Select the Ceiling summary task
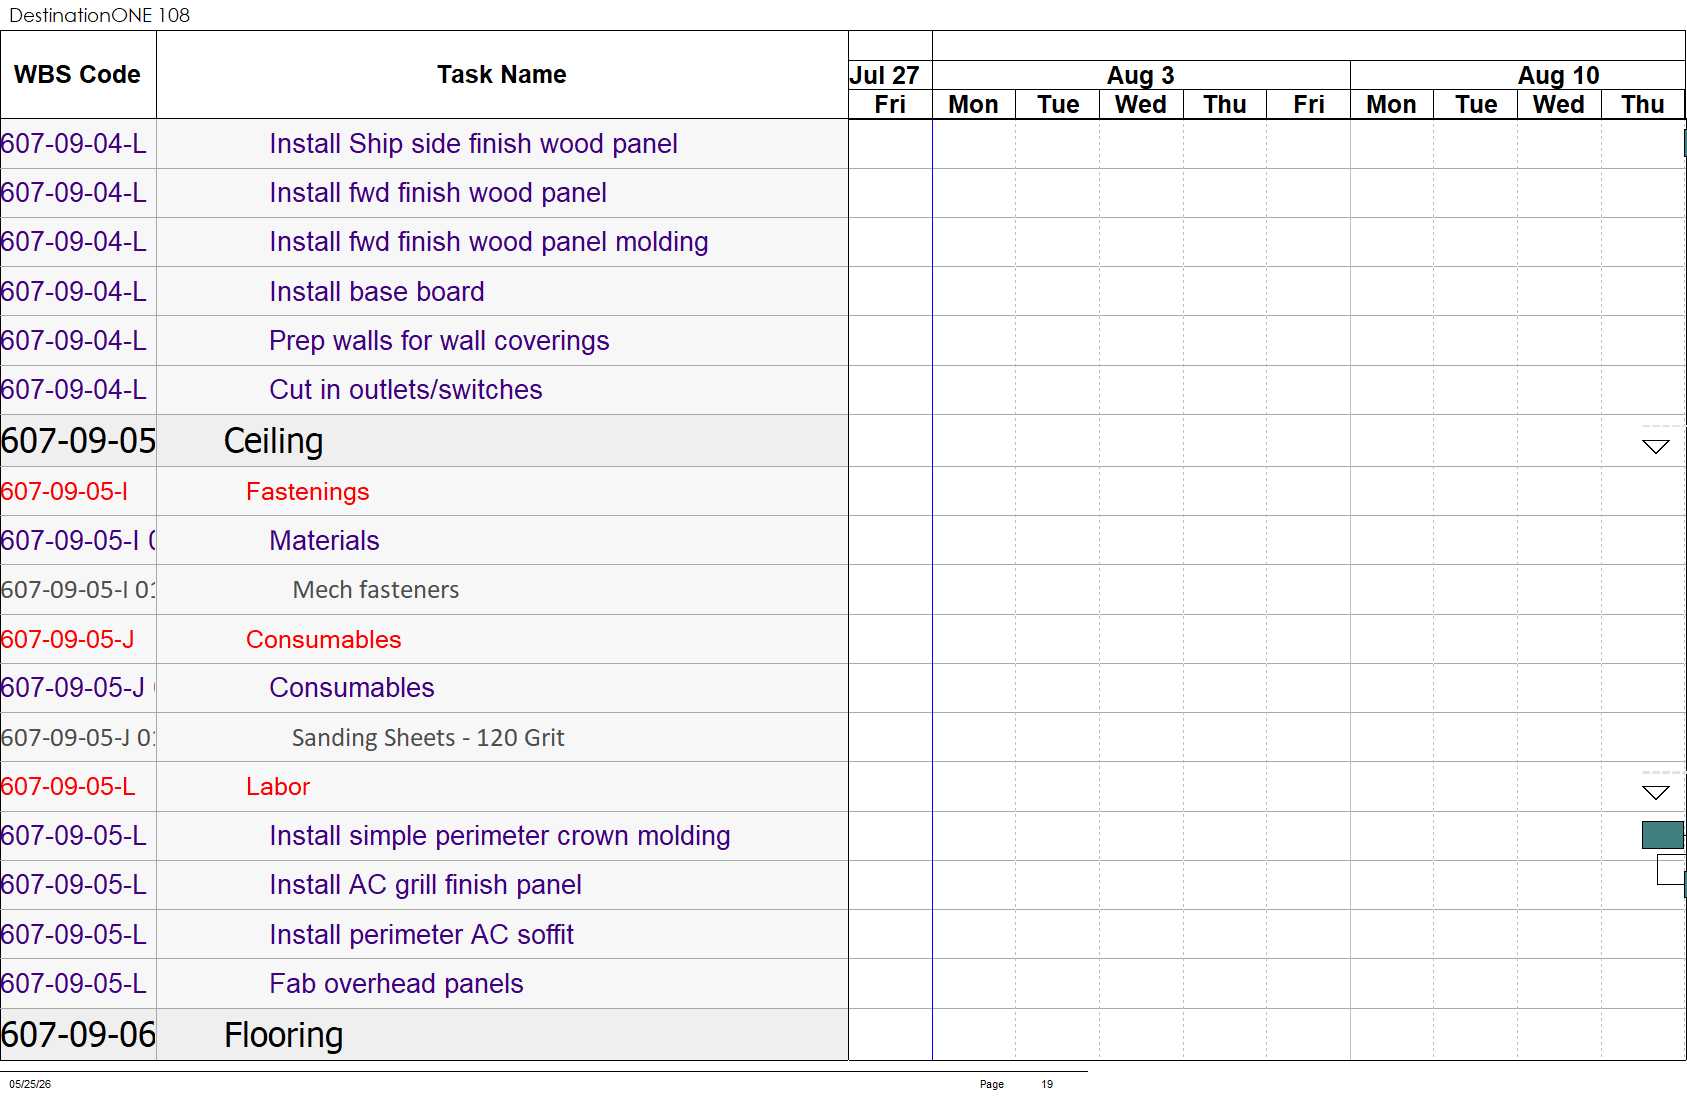Viewport: 1687px width, 1097px height. pos(273,441)
